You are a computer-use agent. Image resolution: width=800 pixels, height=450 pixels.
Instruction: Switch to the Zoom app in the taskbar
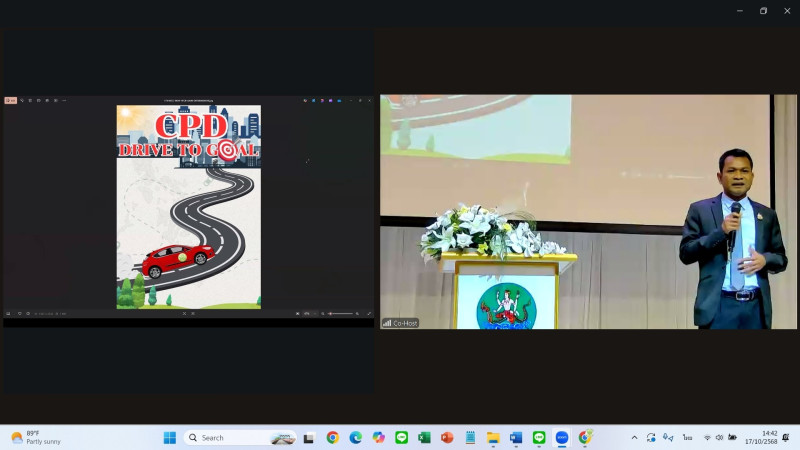[562, 437]
